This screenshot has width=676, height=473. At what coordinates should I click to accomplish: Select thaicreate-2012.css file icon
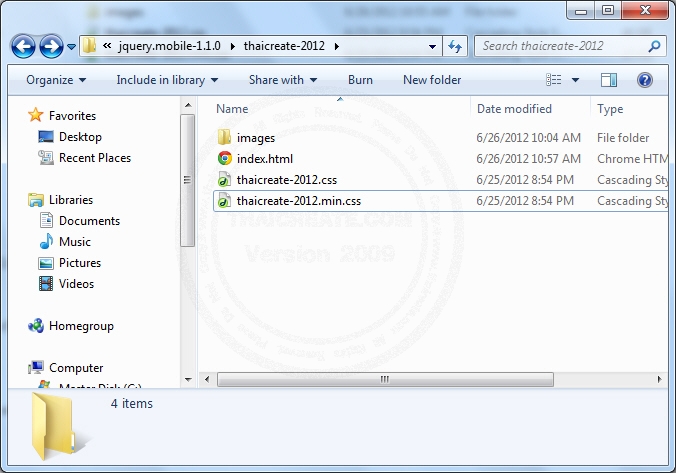point(223,180)
